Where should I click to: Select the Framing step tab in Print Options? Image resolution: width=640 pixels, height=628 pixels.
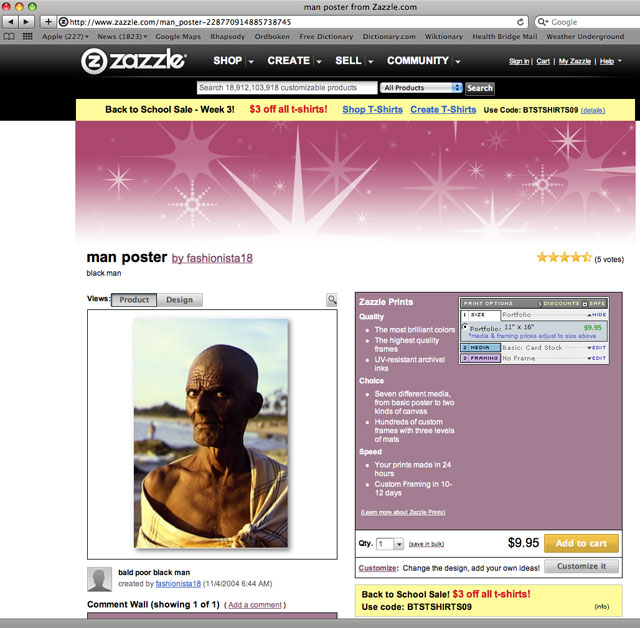coord(480,358)
